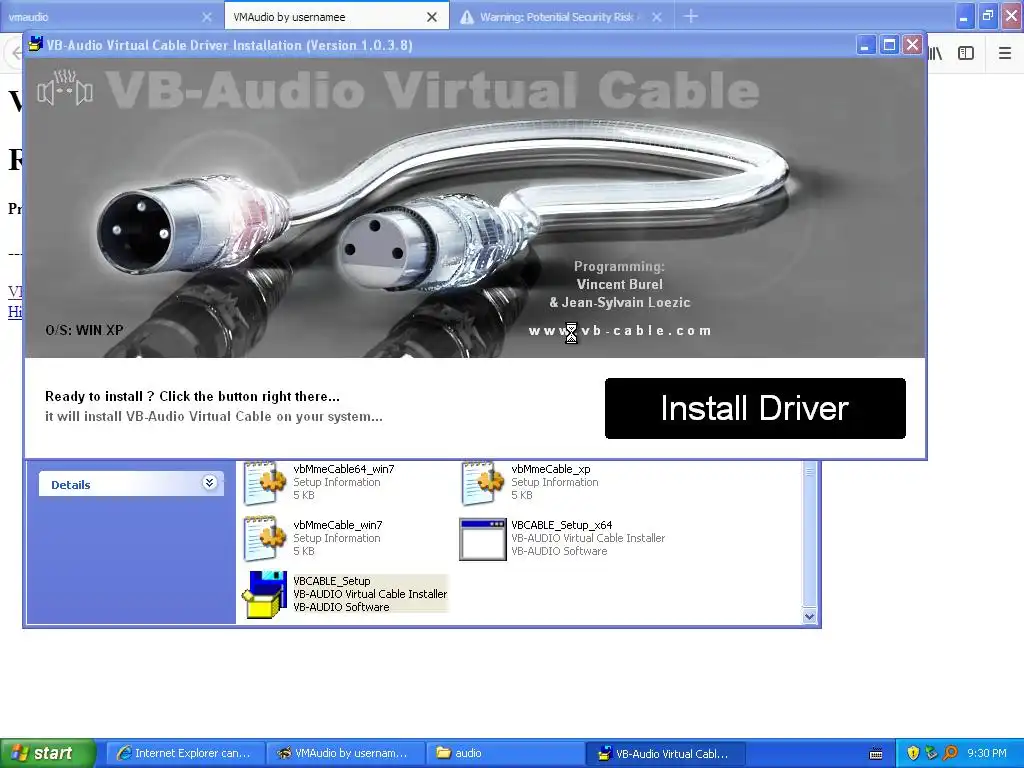This screenshot has height=768, width=1024.
Task: Click the security shield tray icon
Action: coord(913,753)
